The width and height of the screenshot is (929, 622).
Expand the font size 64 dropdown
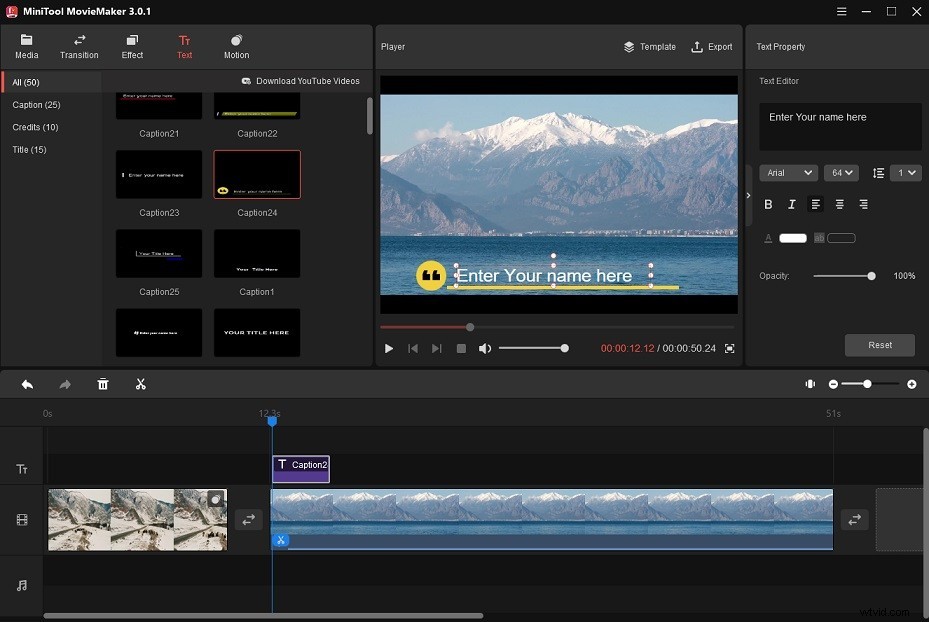840,172
